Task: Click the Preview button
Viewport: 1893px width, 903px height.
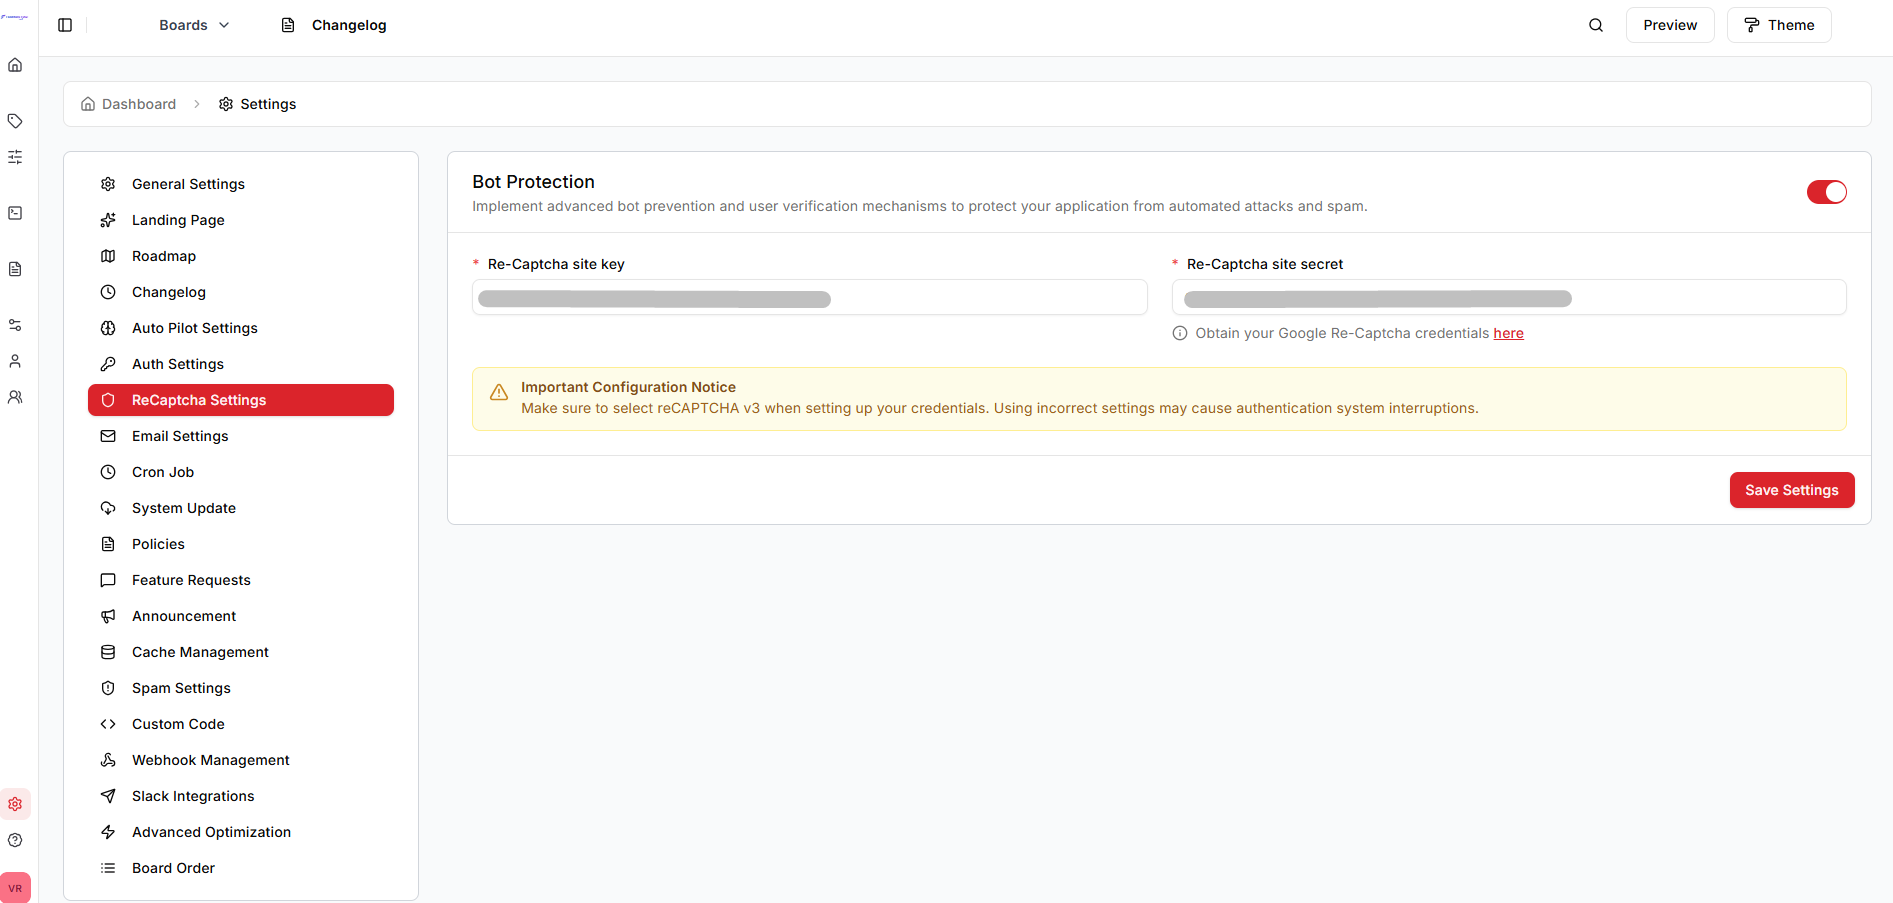Action: coord(1669,25)
